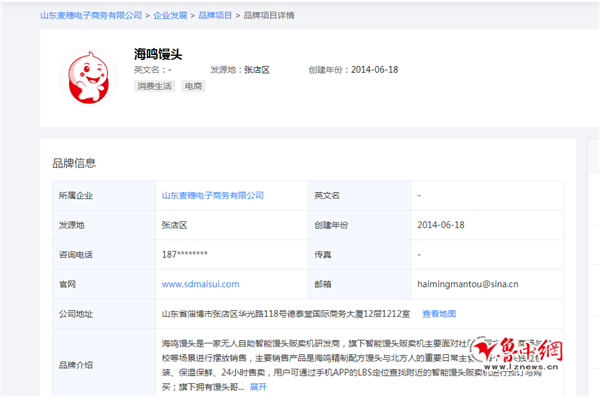Click the 邮箱 label cell
Image resolution: width=600 pixels, height=397 pixels.
coord(359,284)
